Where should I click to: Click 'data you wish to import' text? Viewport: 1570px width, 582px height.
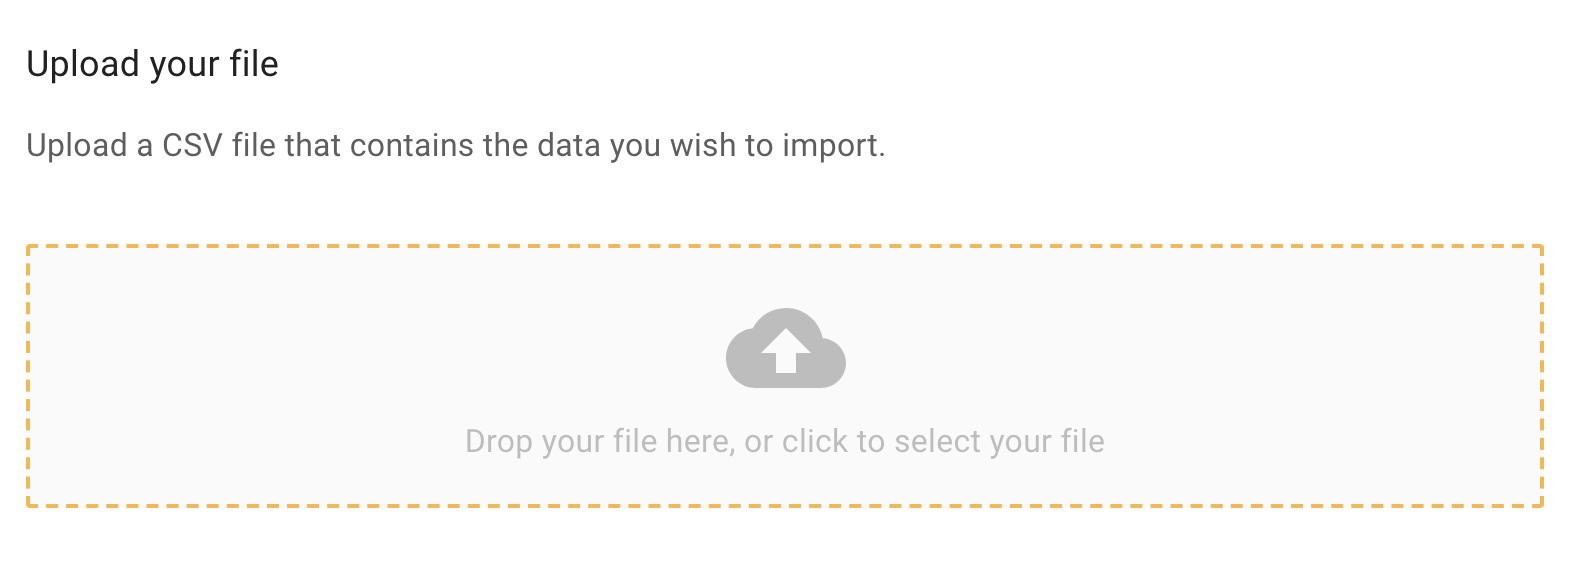710,146
